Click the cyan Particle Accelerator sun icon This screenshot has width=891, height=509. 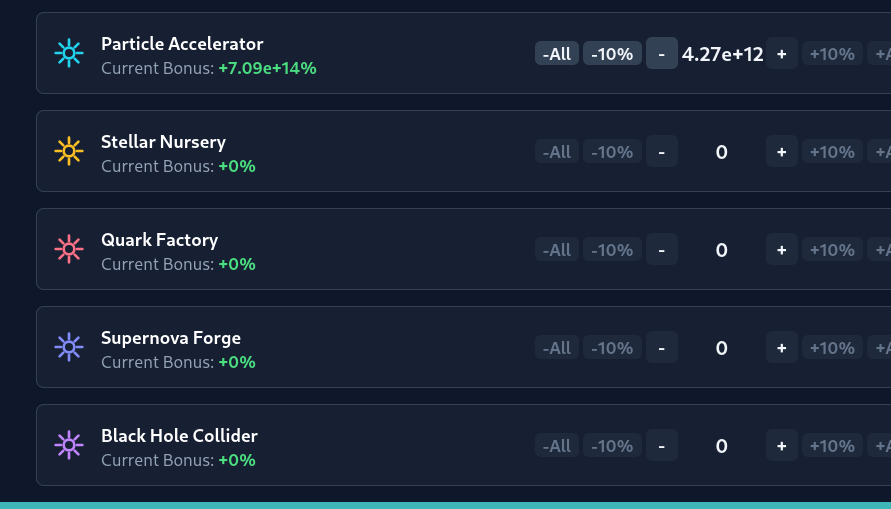(68, 53)
